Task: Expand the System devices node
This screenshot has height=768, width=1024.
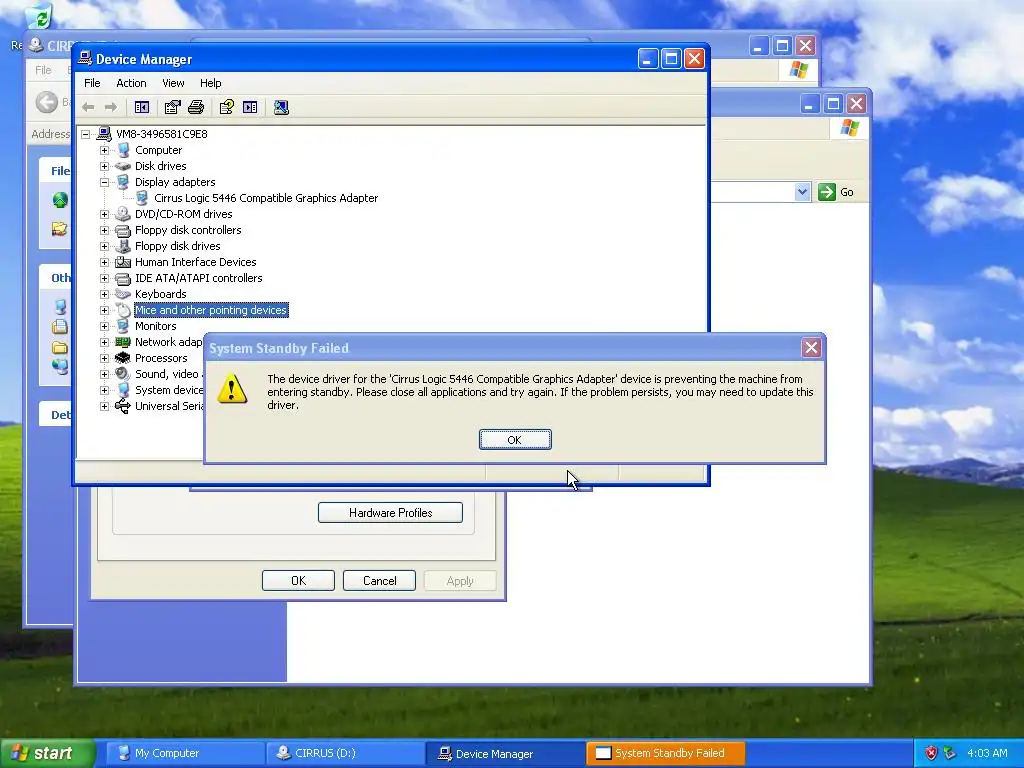Action: coord(104,391)
